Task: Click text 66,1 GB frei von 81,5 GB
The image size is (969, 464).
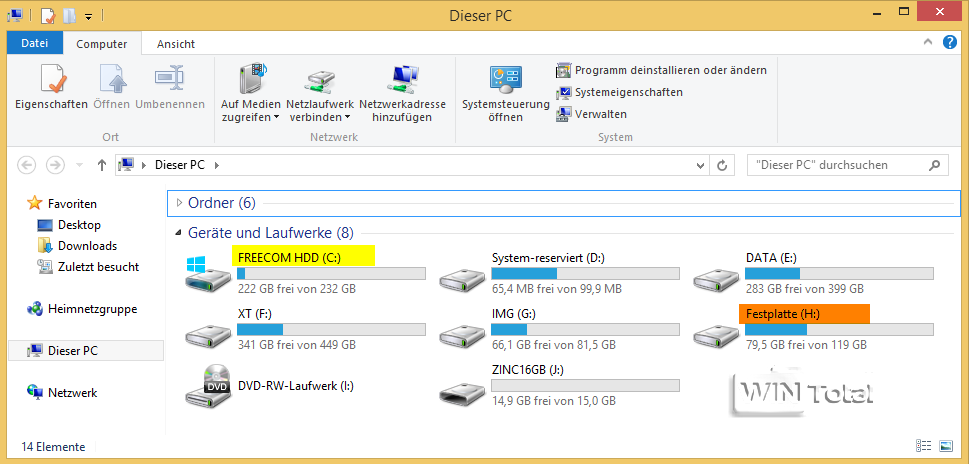Action: (554, 345)
